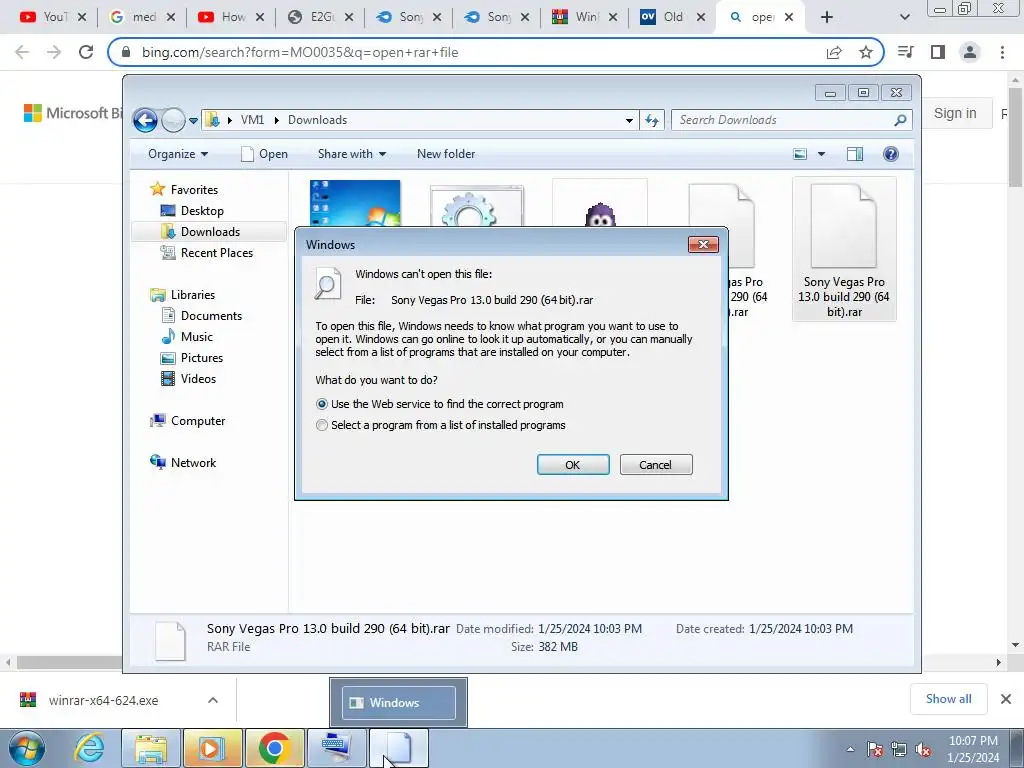Image resolution: width=1024 pixels, height=768 pixels.
Task: Open a new Chrome tab
Action: click(x=827, y=17)
